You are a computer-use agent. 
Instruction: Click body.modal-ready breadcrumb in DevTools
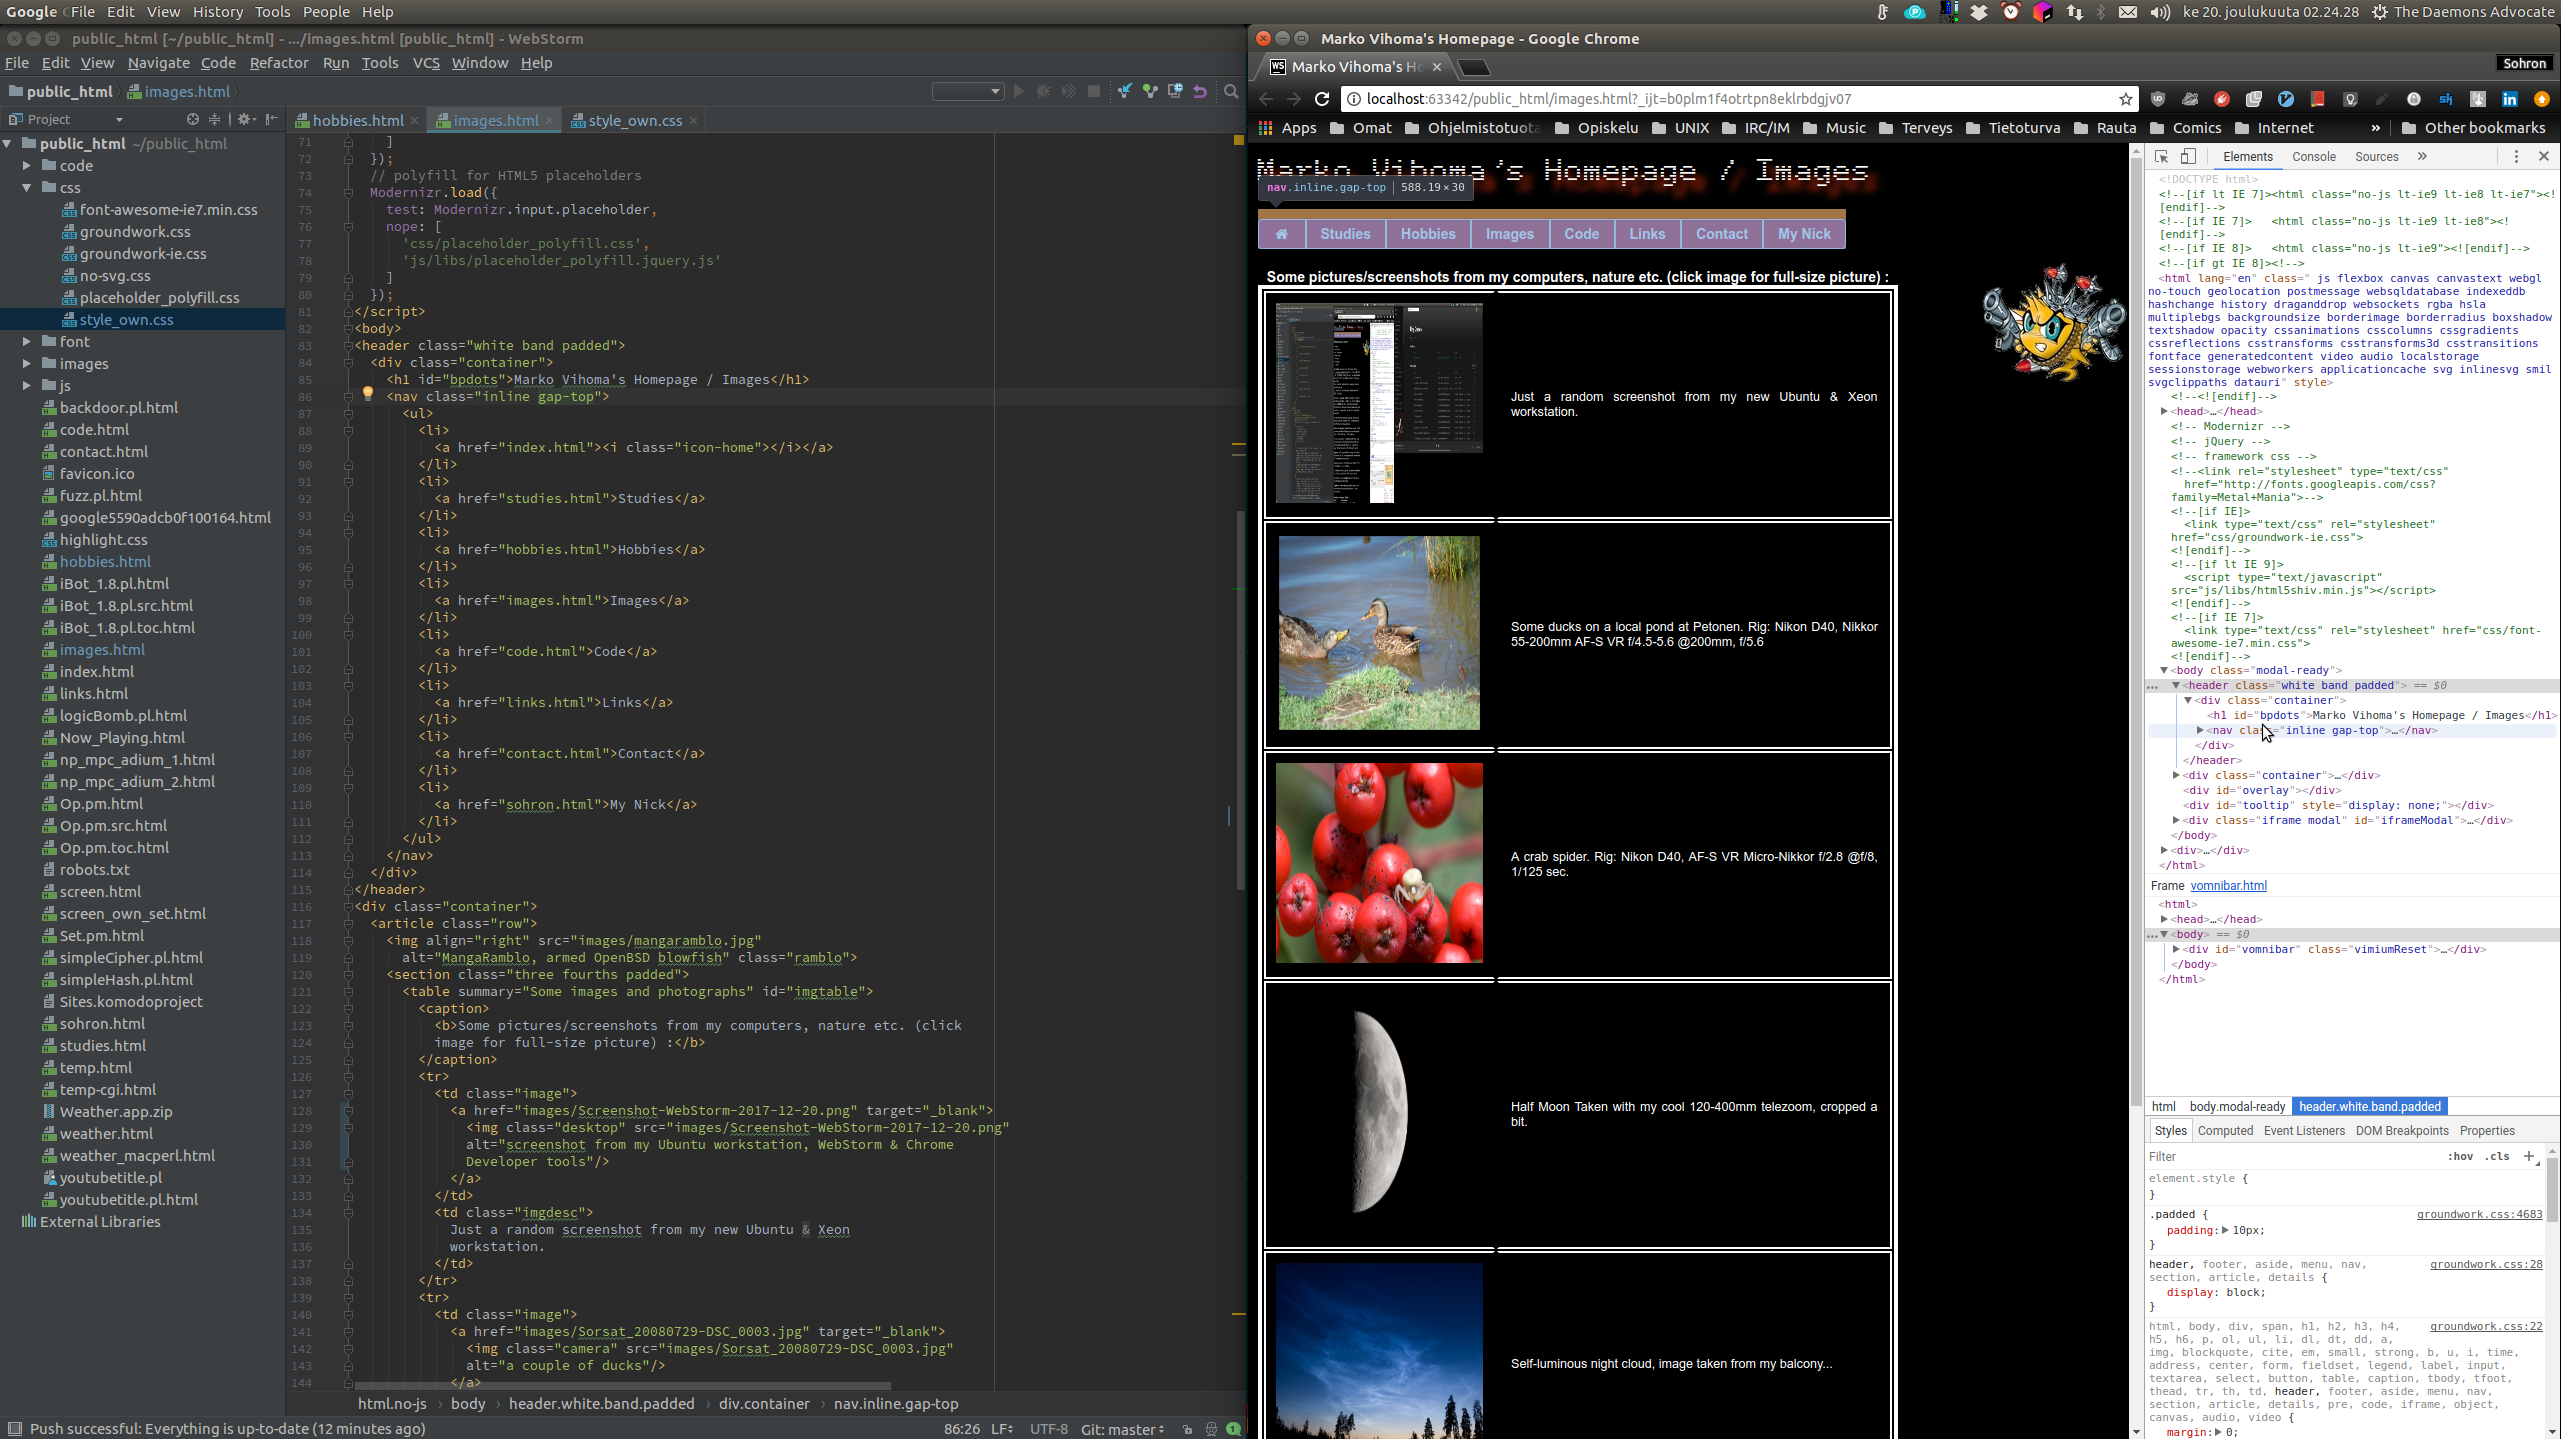(2236, 1106)
